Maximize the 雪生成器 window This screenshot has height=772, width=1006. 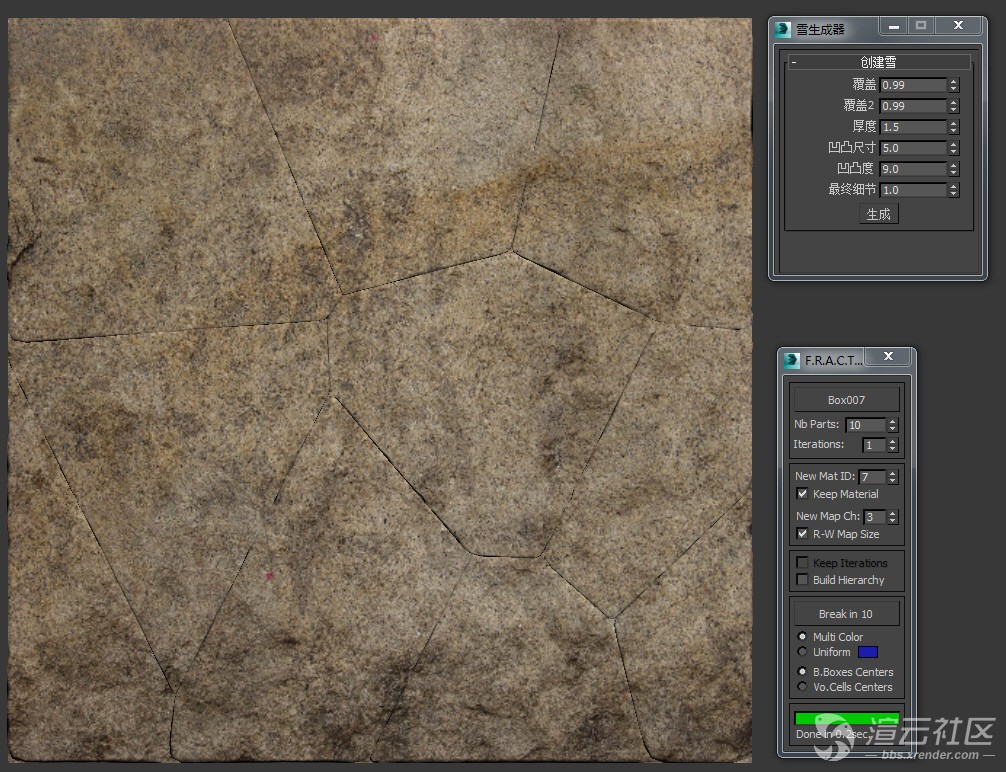click(921, 26)
